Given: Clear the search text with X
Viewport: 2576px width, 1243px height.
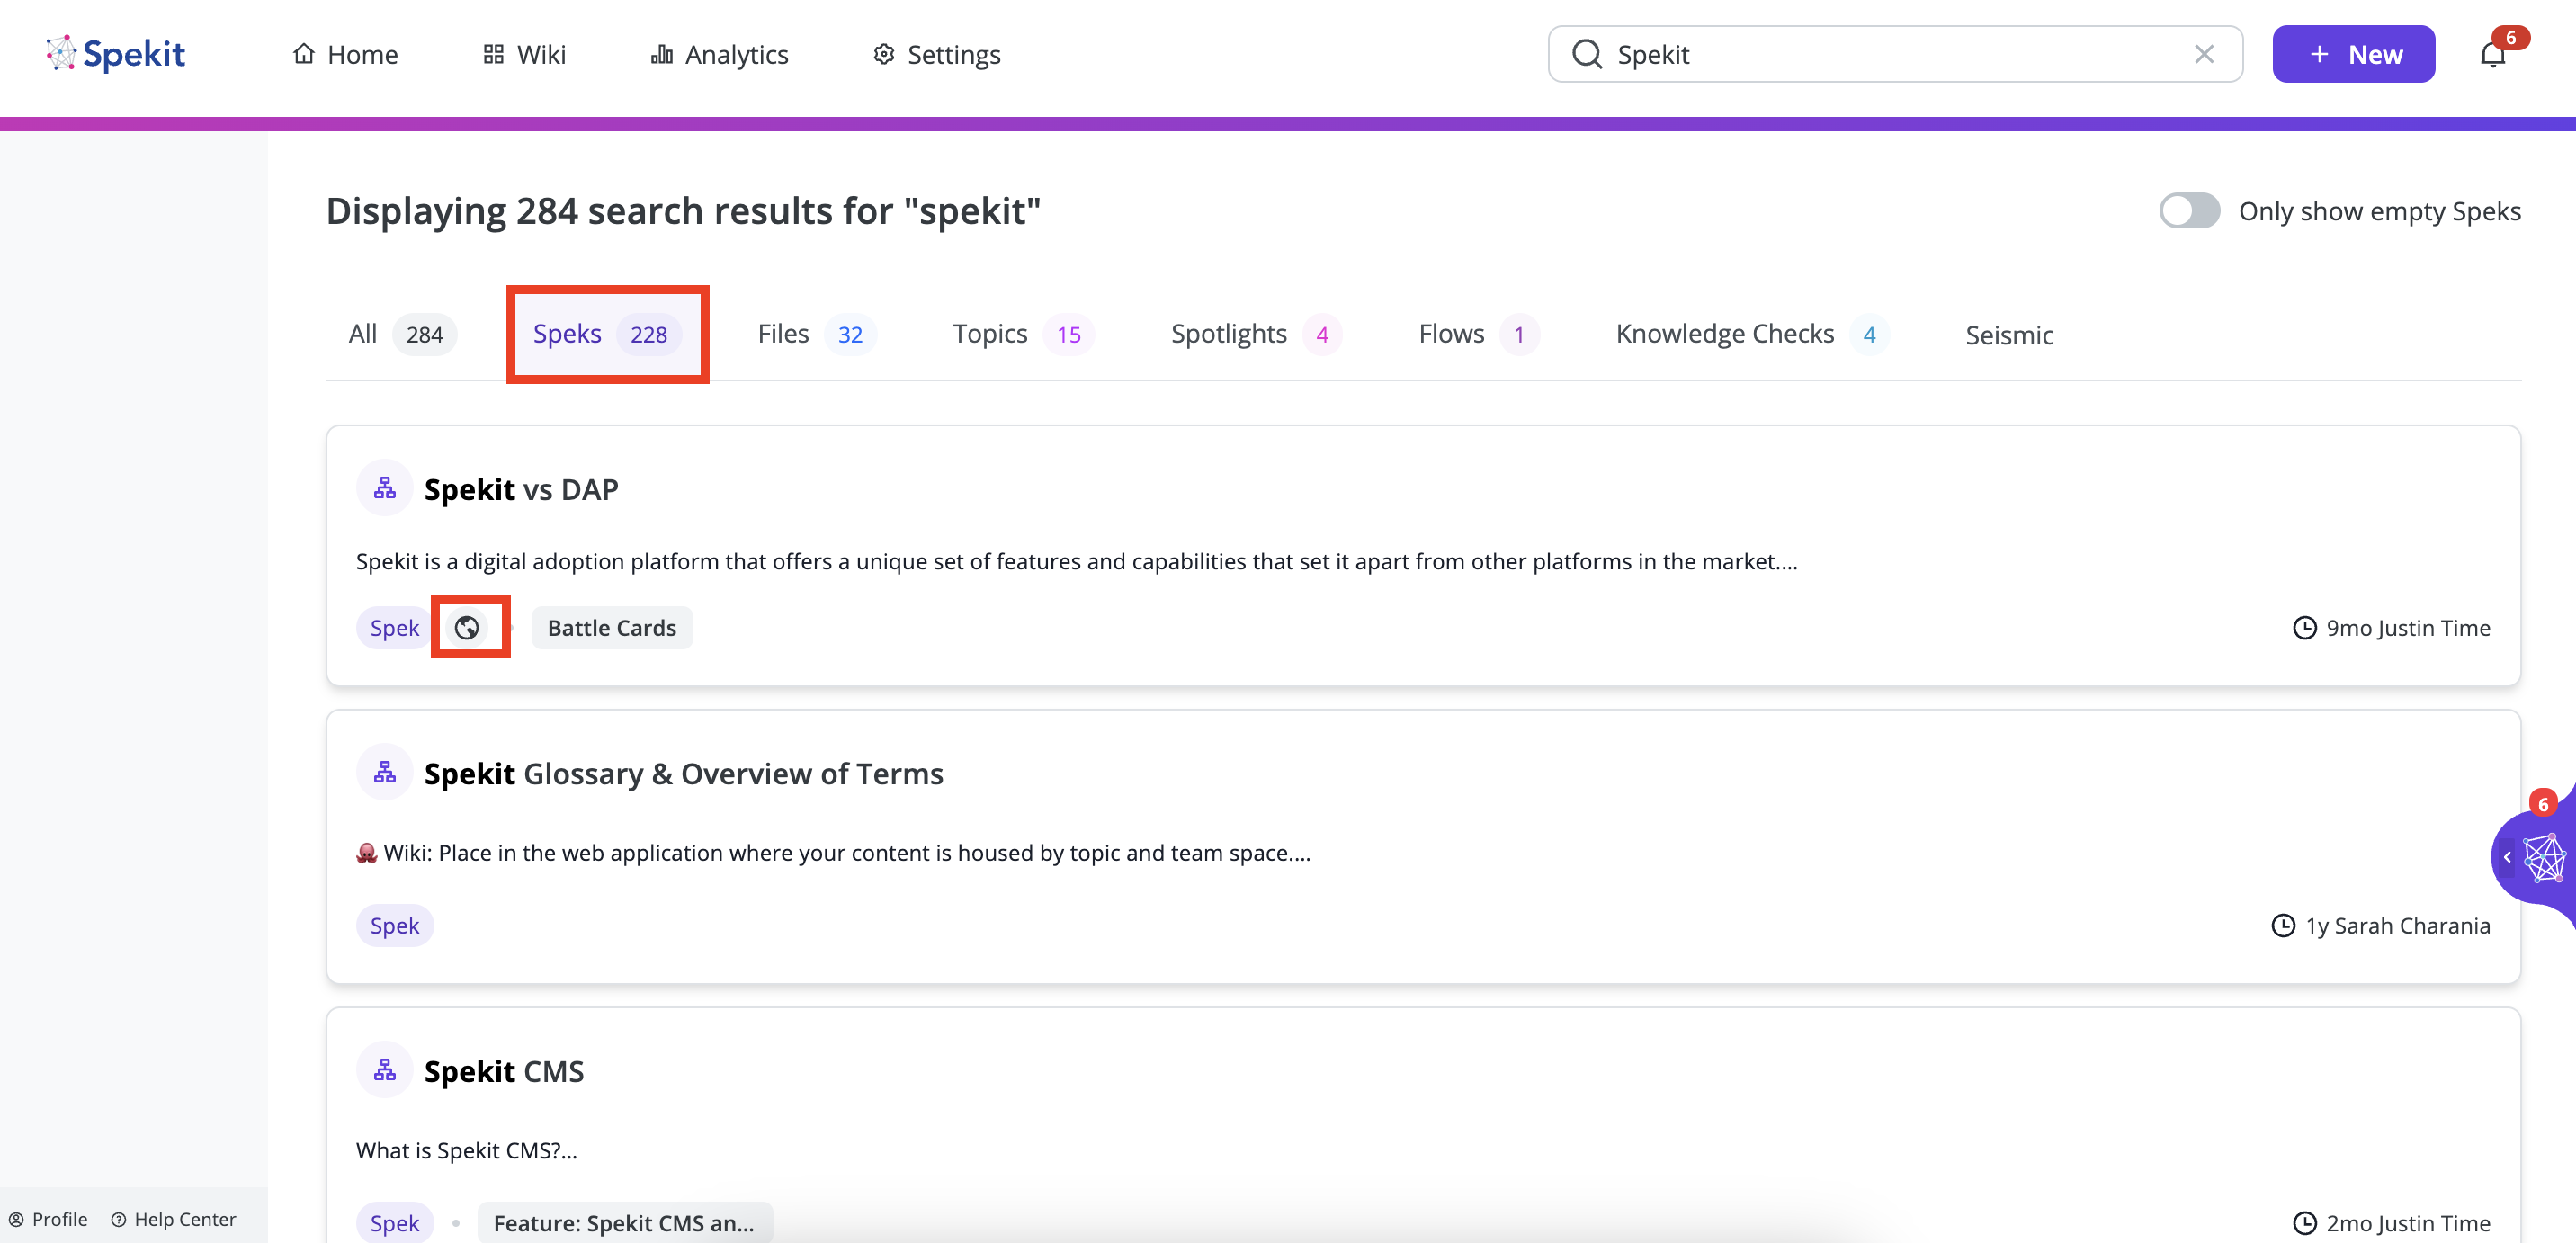Looking at the screenshot, I should click(x=2204, y=54).
